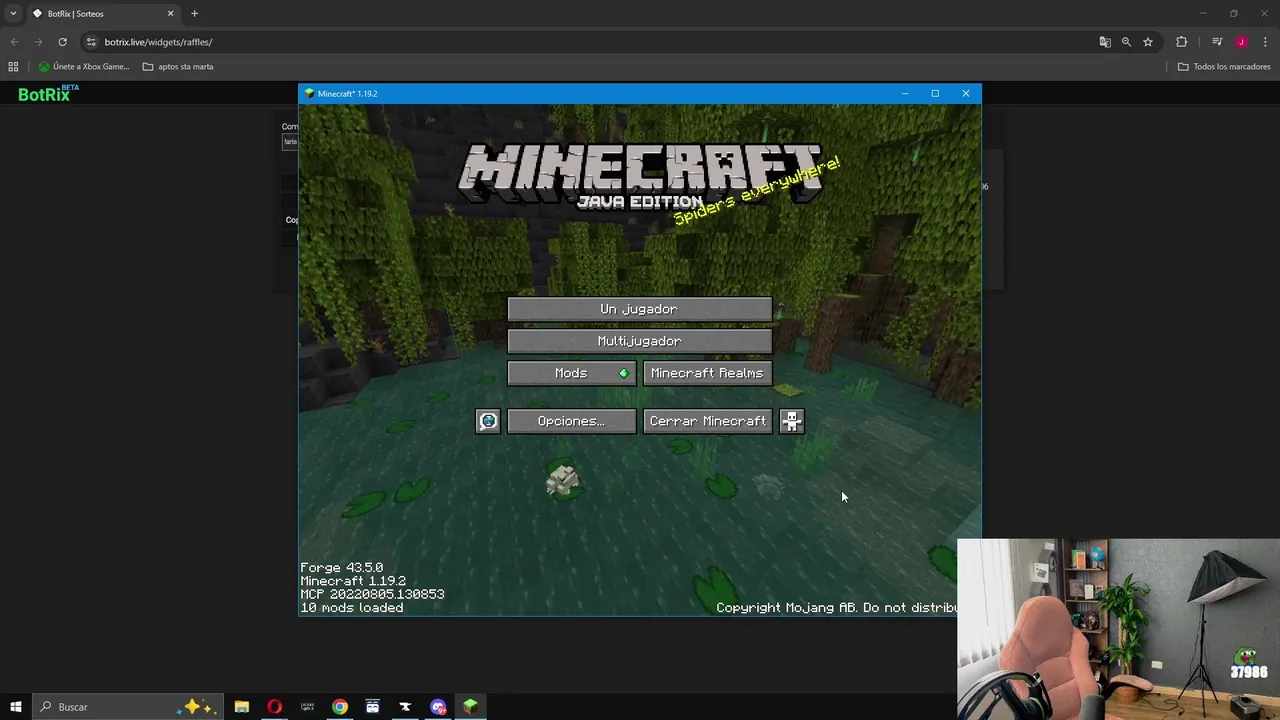1280x720 pixels.
Task: Minimize the Minecraft 1.19.2 window
Action: pyautogui.click(x=904, y=93)
